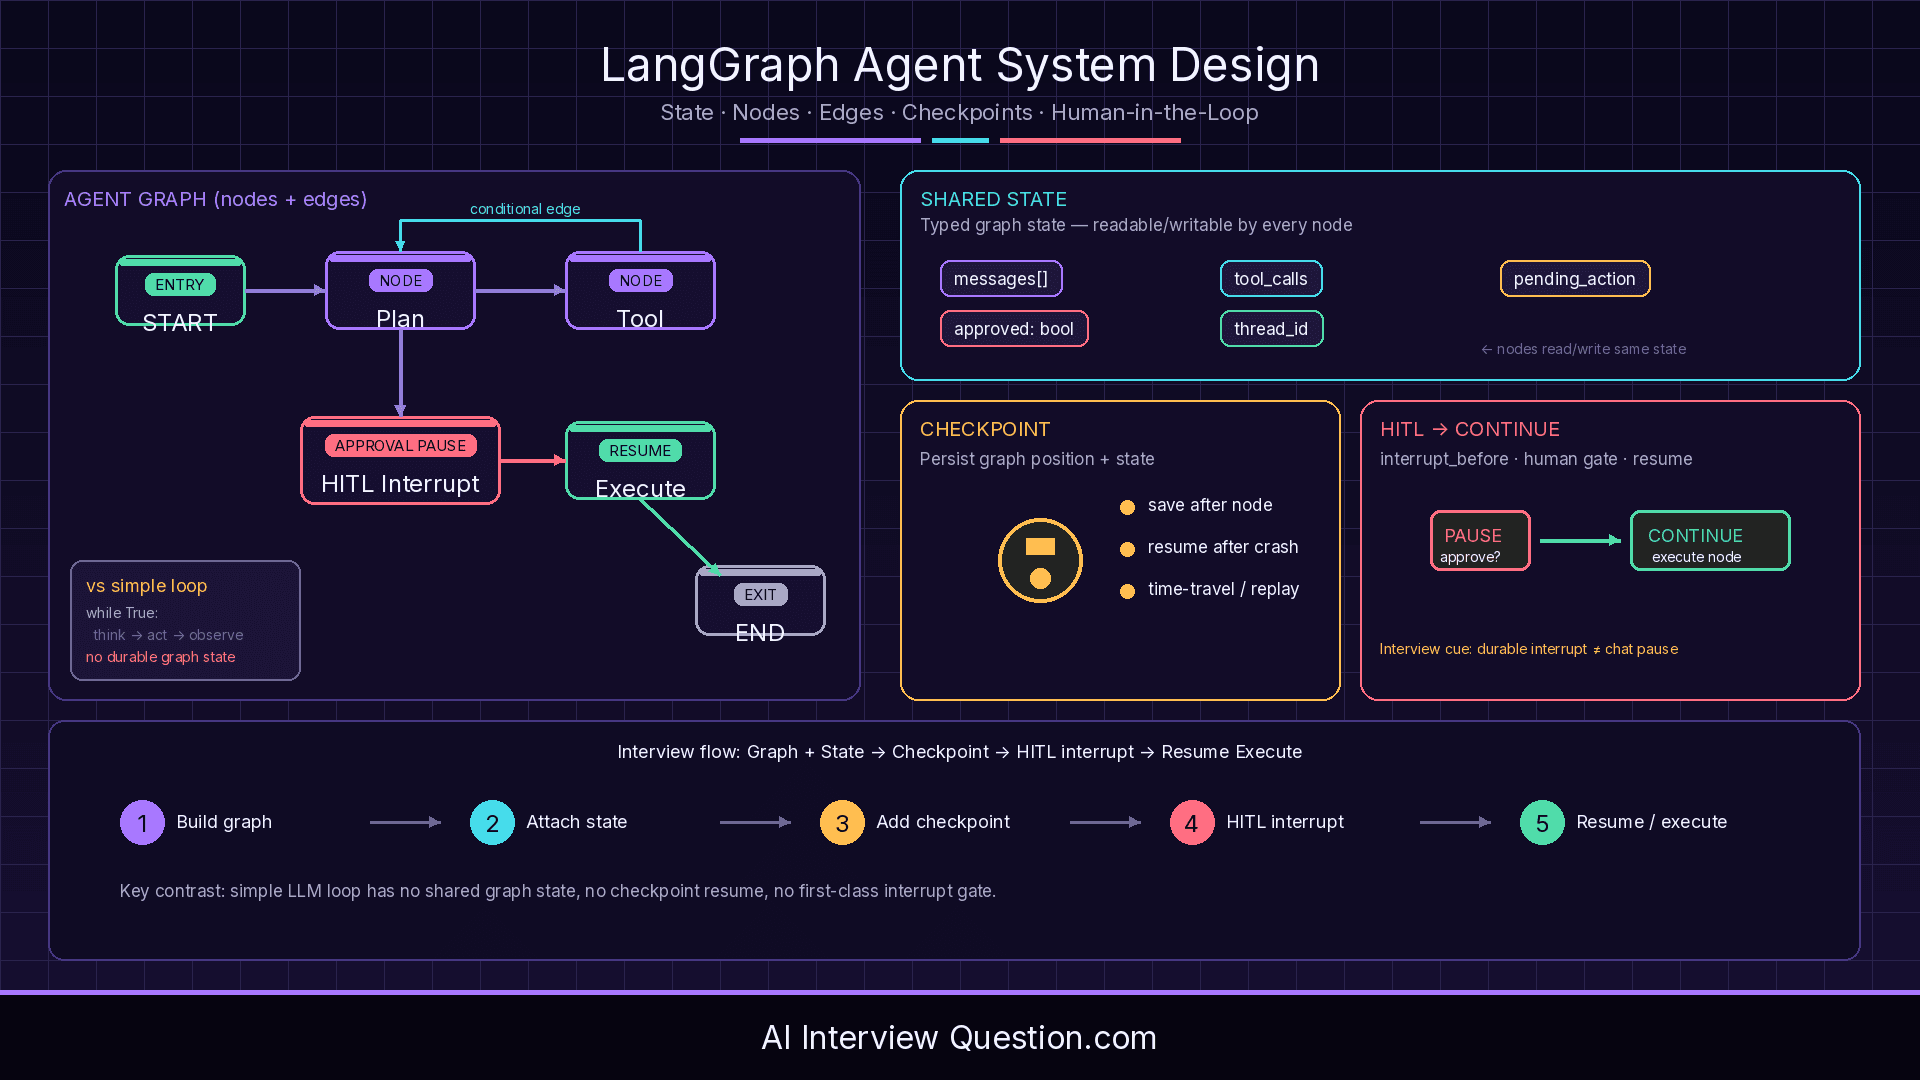Viewport: 1920px width, 1080px height.
Task: Click the 'HITL → CONTINUE' heading
Action: click(1470, 430)
